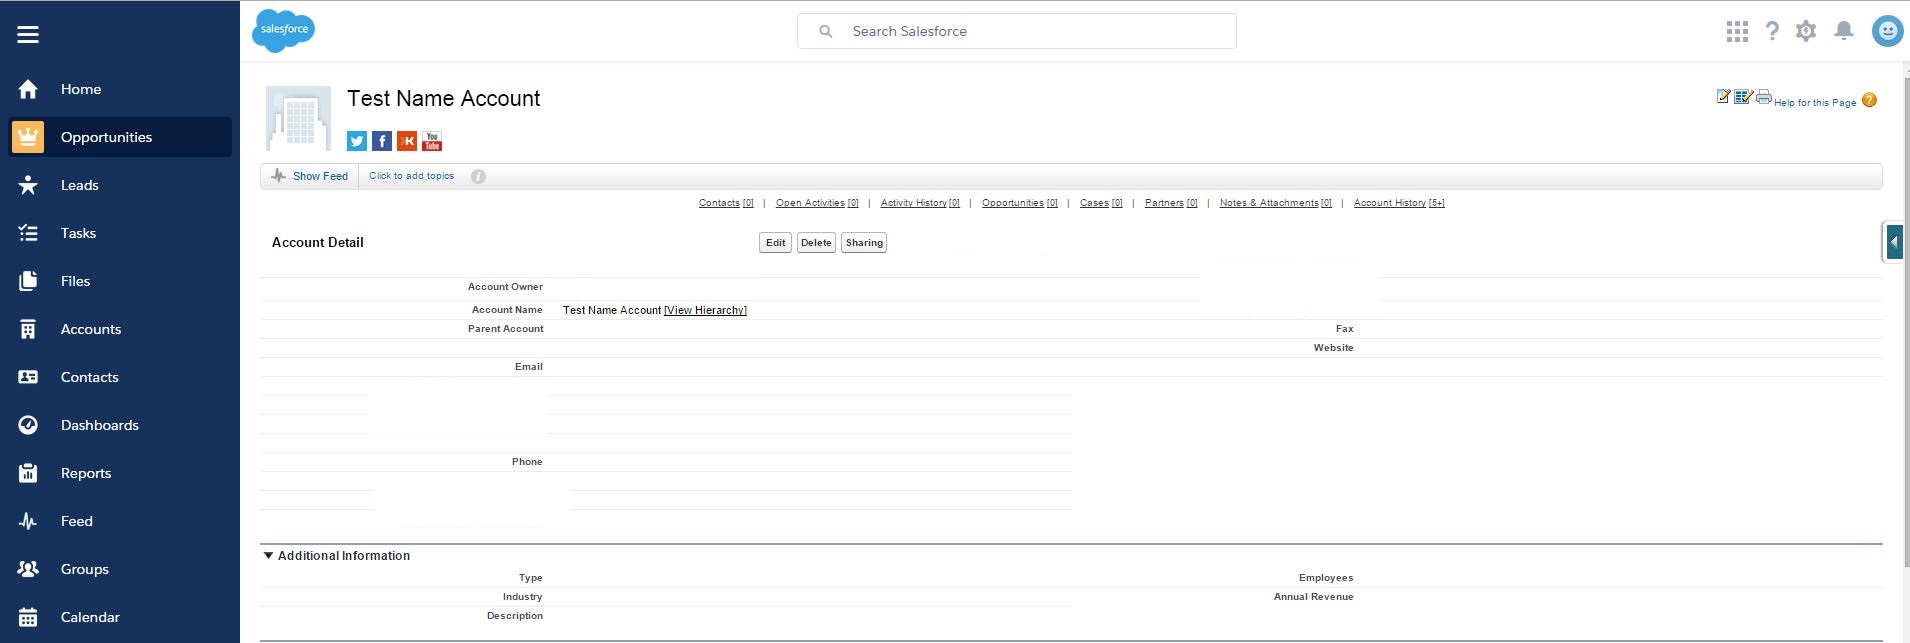Open Accounts from the sidebar

120,329
